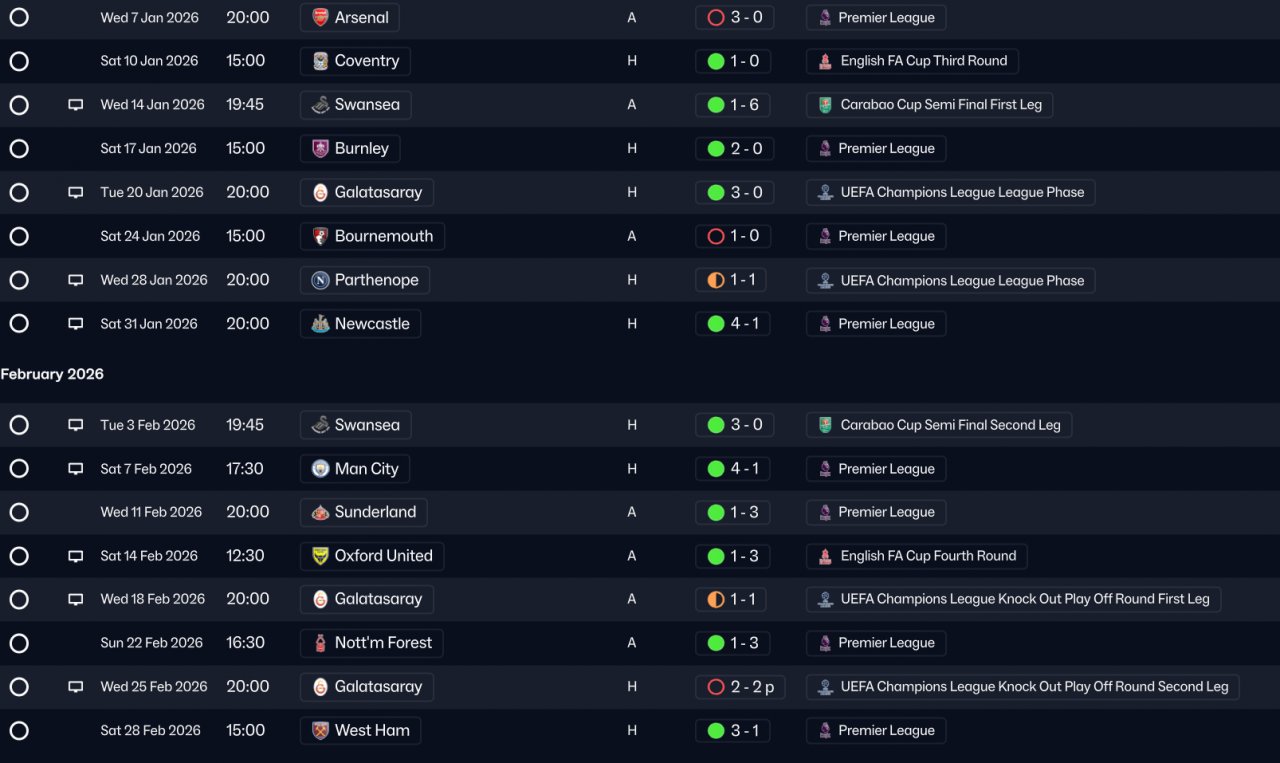Select the Sunderland fixture date Wed 11 Feb 2026
1280x763 pixels.
151,512
